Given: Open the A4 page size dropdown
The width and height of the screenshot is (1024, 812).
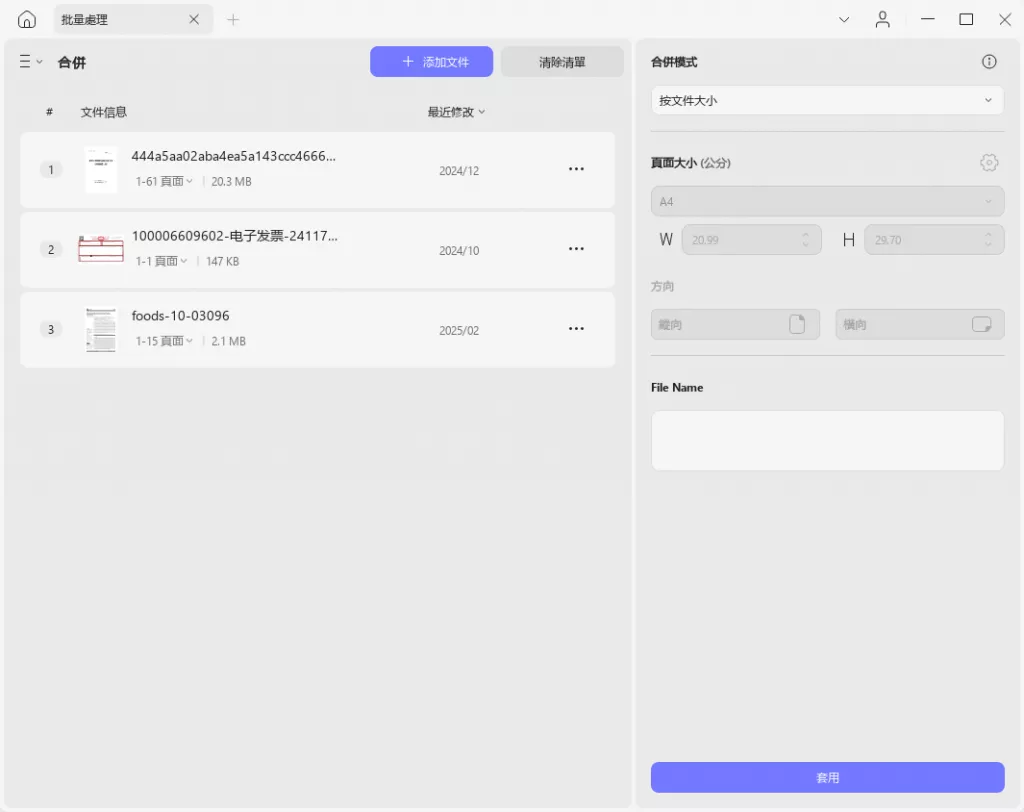Looking at the screenshot, I should [x=827, y=201].
